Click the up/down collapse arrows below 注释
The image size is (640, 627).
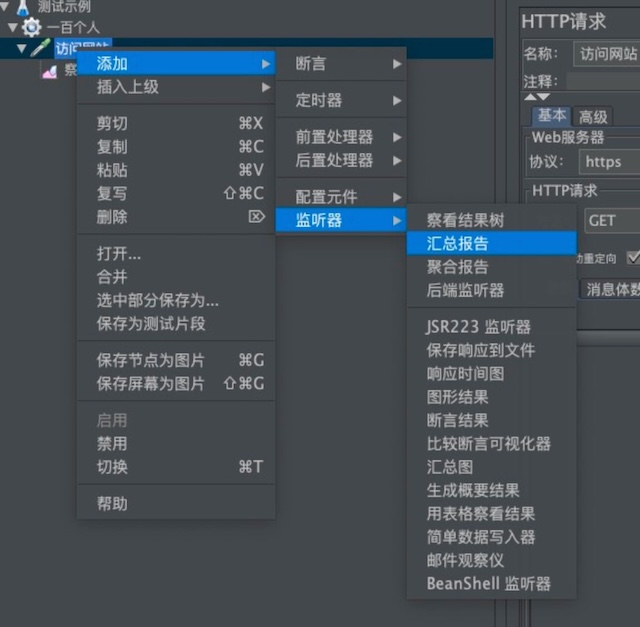(537, 97)
